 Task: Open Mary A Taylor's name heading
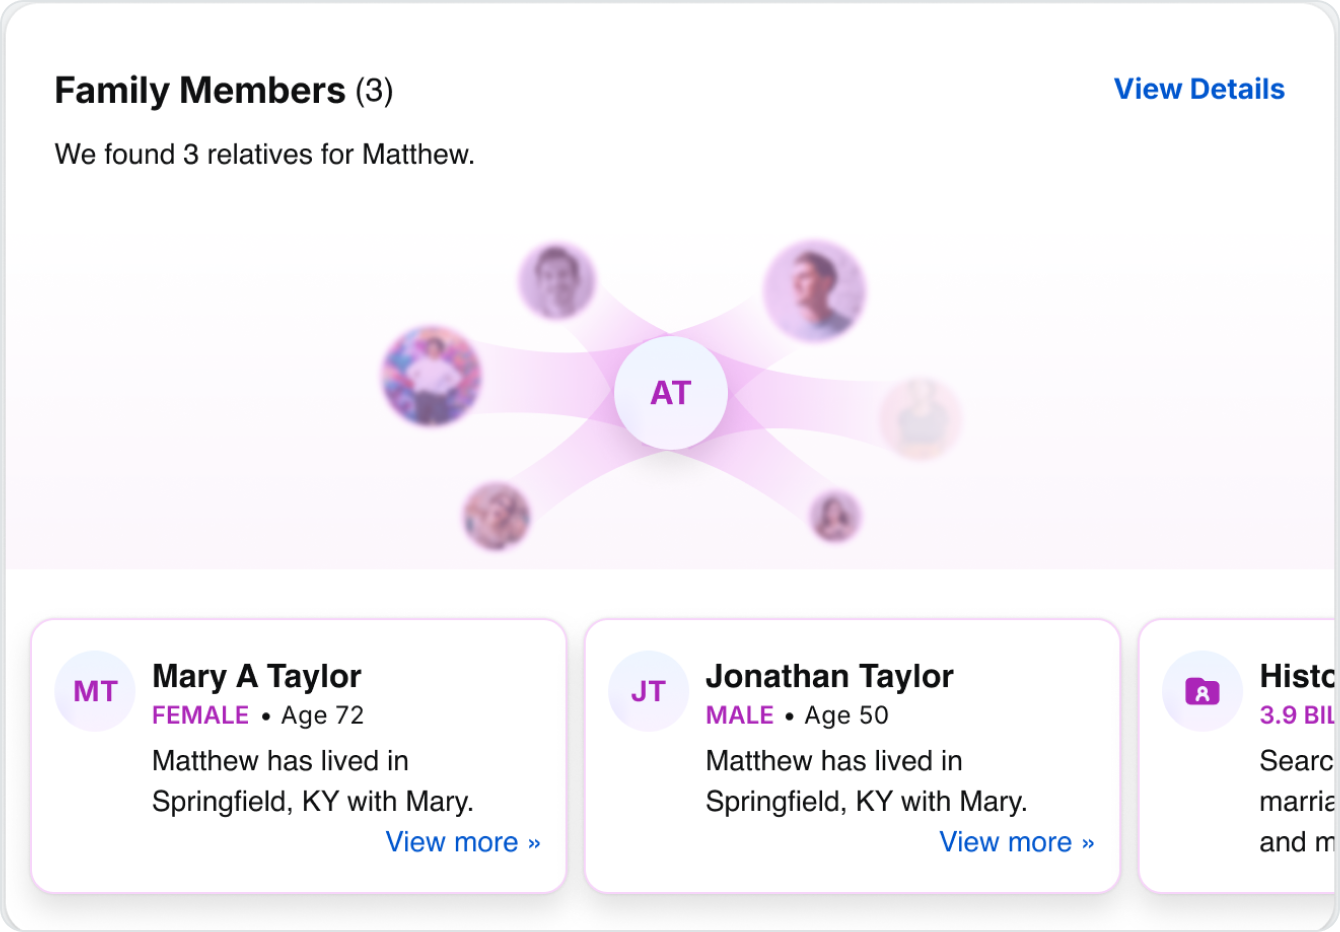point(256,676)
